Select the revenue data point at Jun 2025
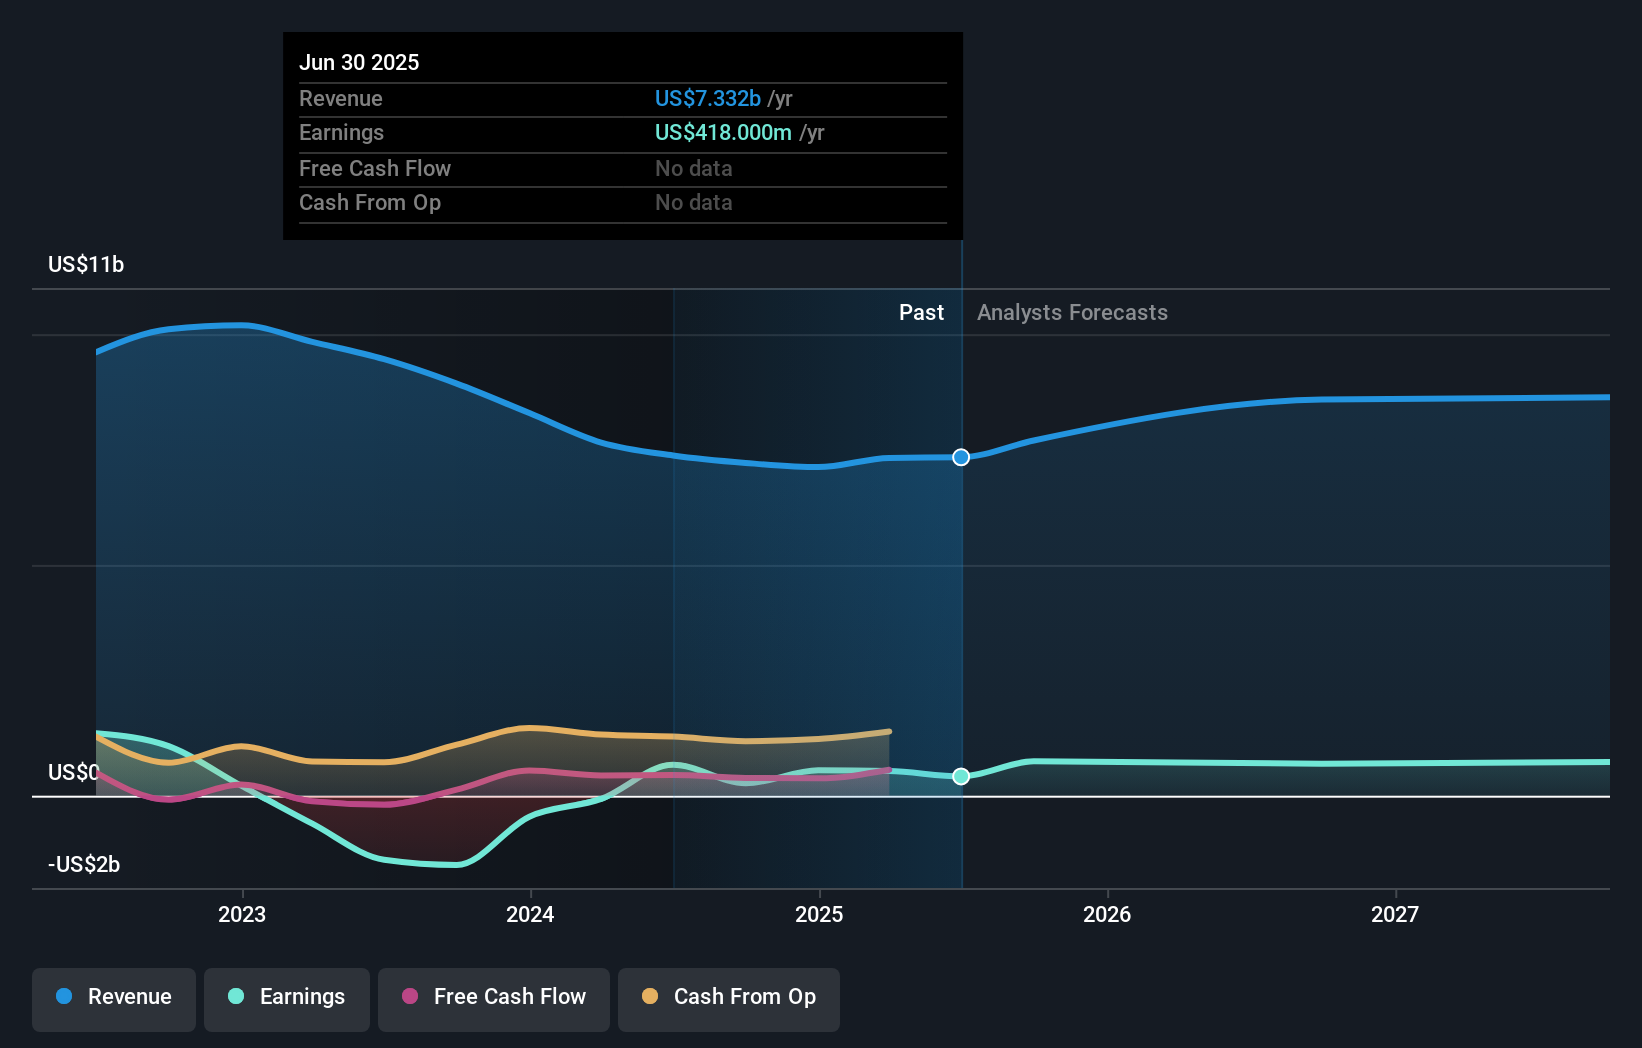1642x1048 pixels. 961,457
